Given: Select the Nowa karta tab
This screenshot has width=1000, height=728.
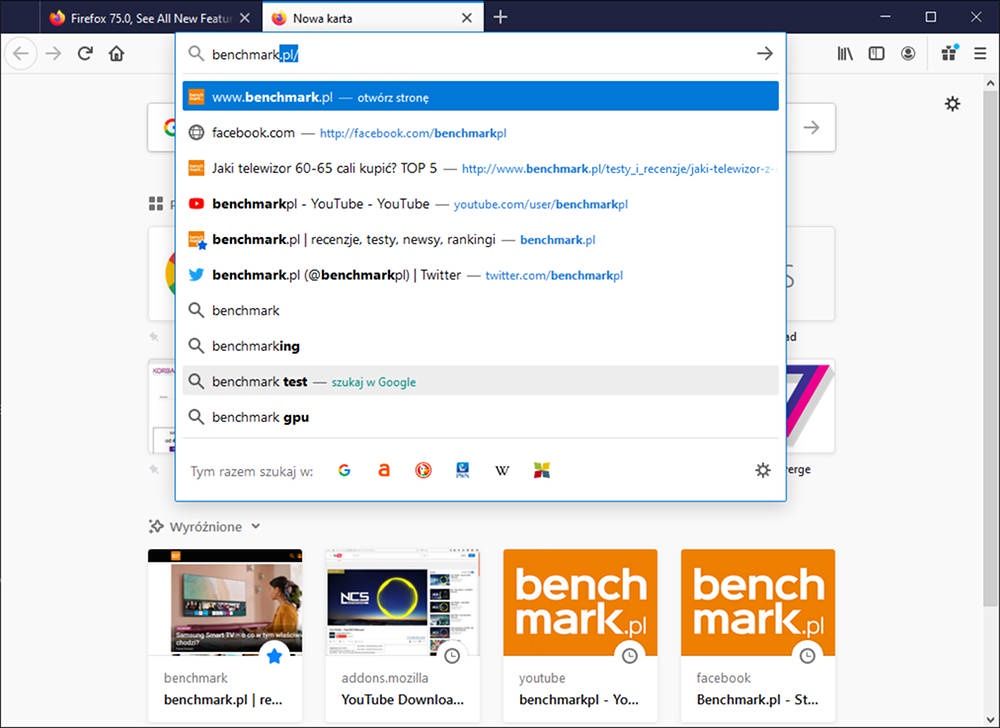Looking at the screenshot, I should click(x=373, y=18).
